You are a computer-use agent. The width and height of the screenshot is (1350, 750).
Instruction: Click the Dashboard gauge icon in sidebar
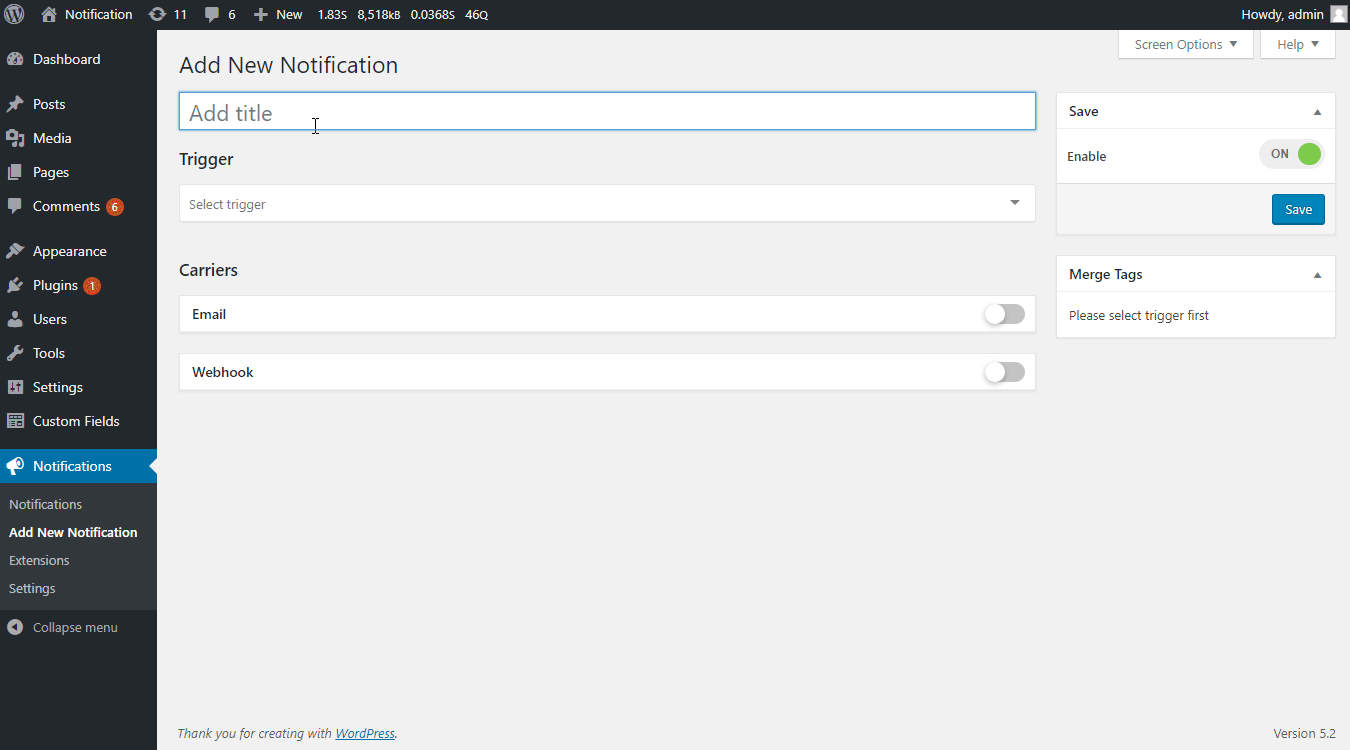tap(15, 59)
